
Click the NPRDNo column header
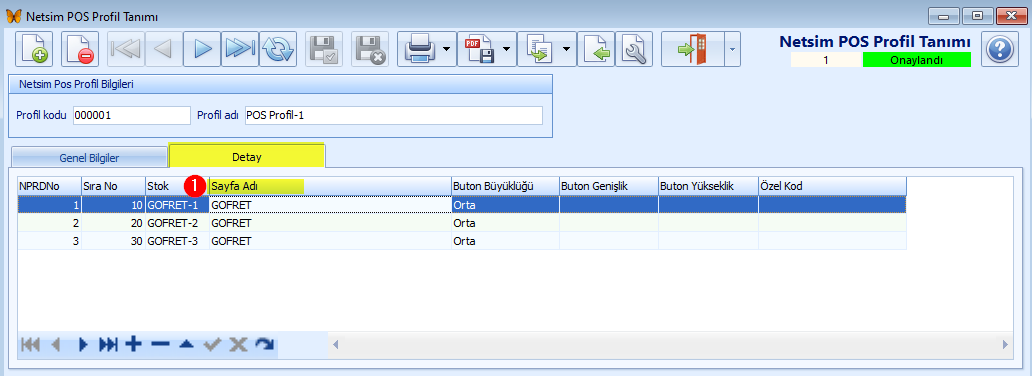pyautogui.click(x=49, y=186)
